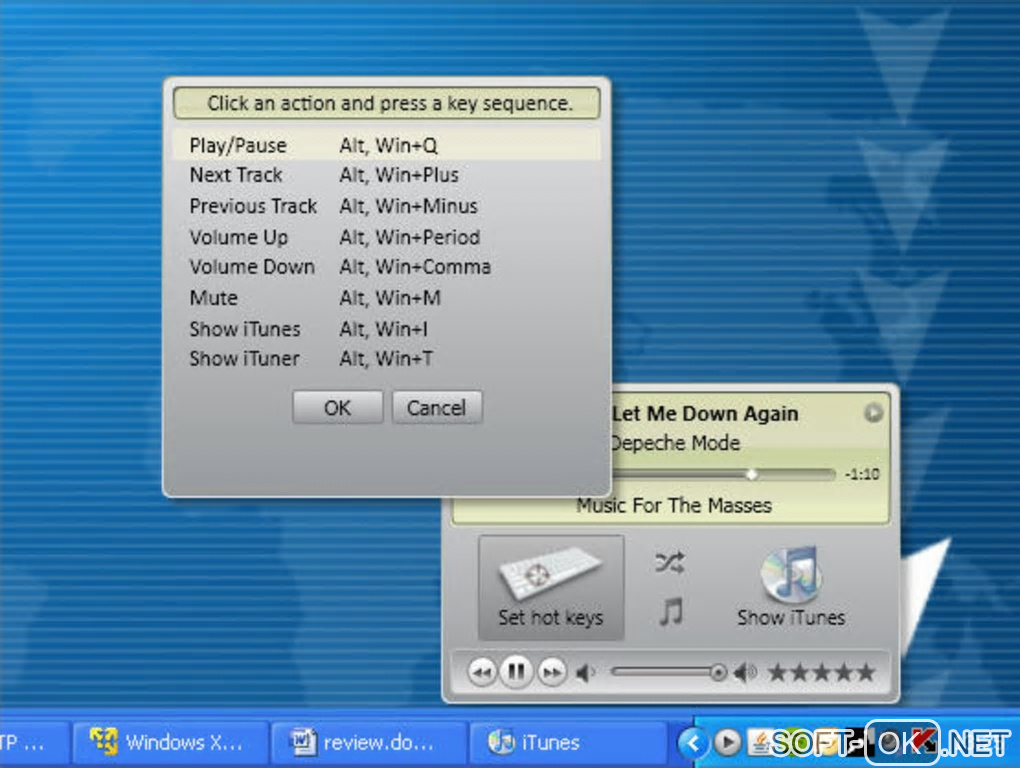Click the Set hot keys keyboard icon
Viewport: 1020px width, 768px height.
point(550,572)
